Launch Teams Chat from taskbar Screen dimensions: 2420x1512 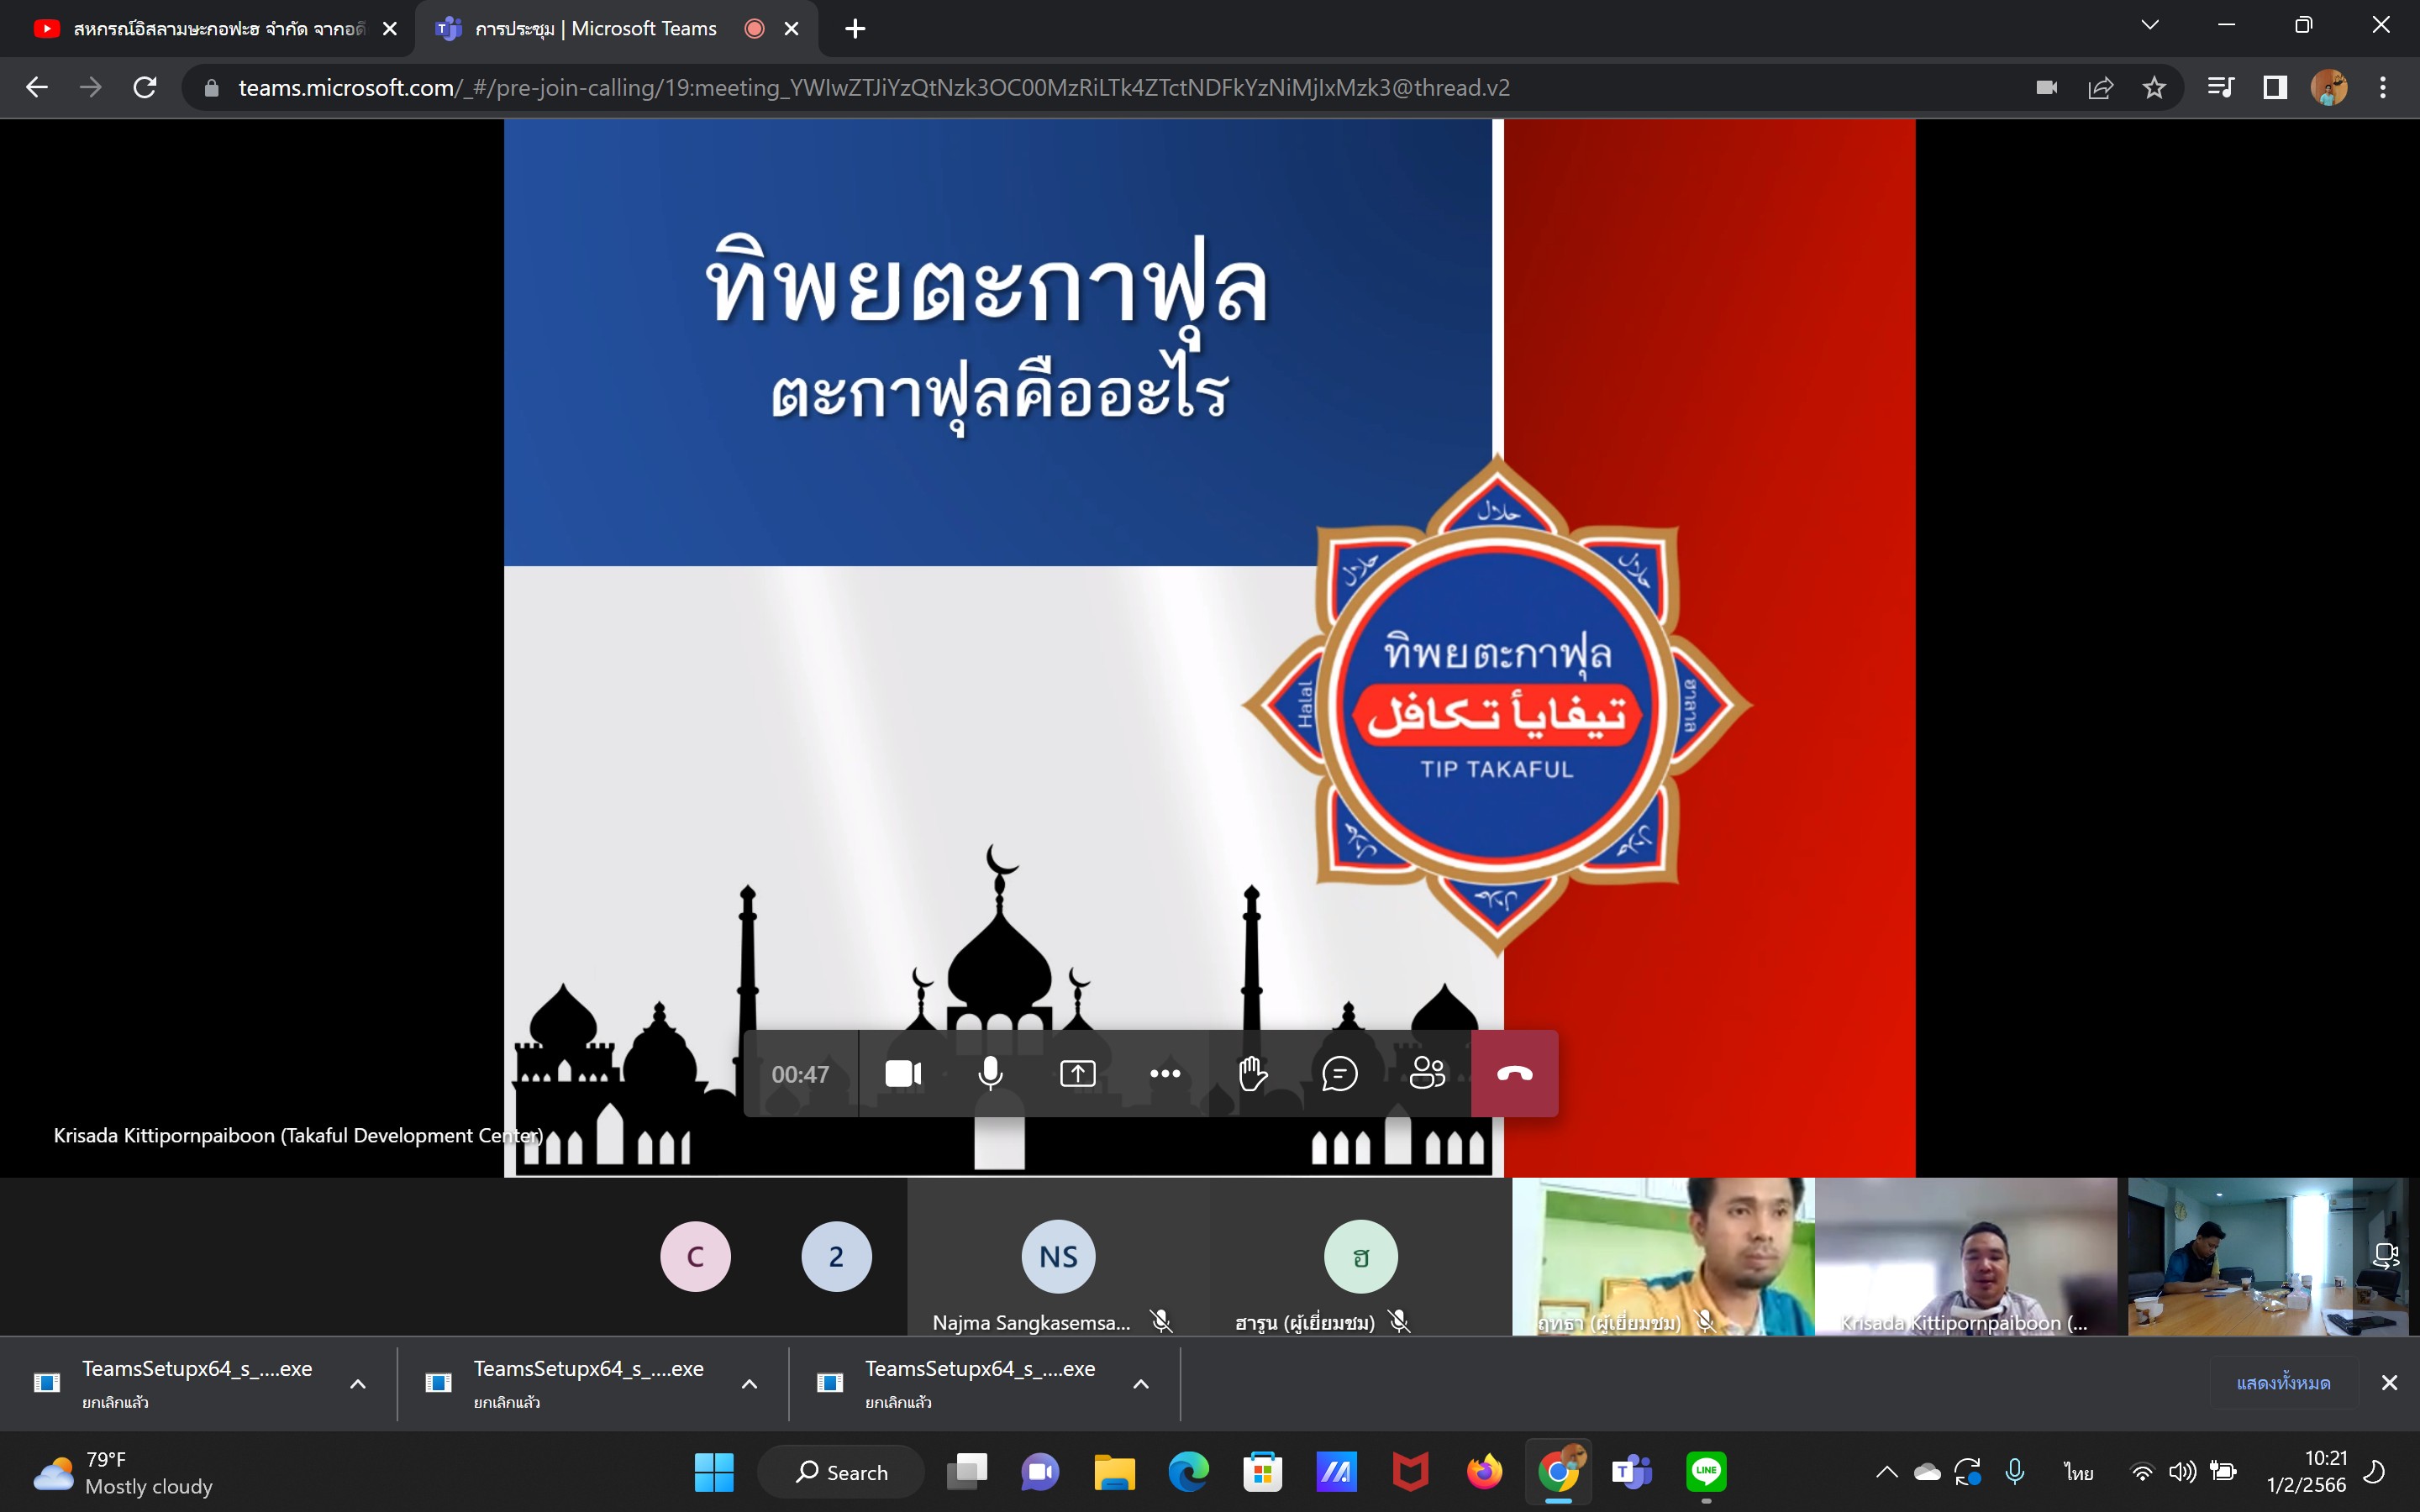(x=1040, y=1472)
